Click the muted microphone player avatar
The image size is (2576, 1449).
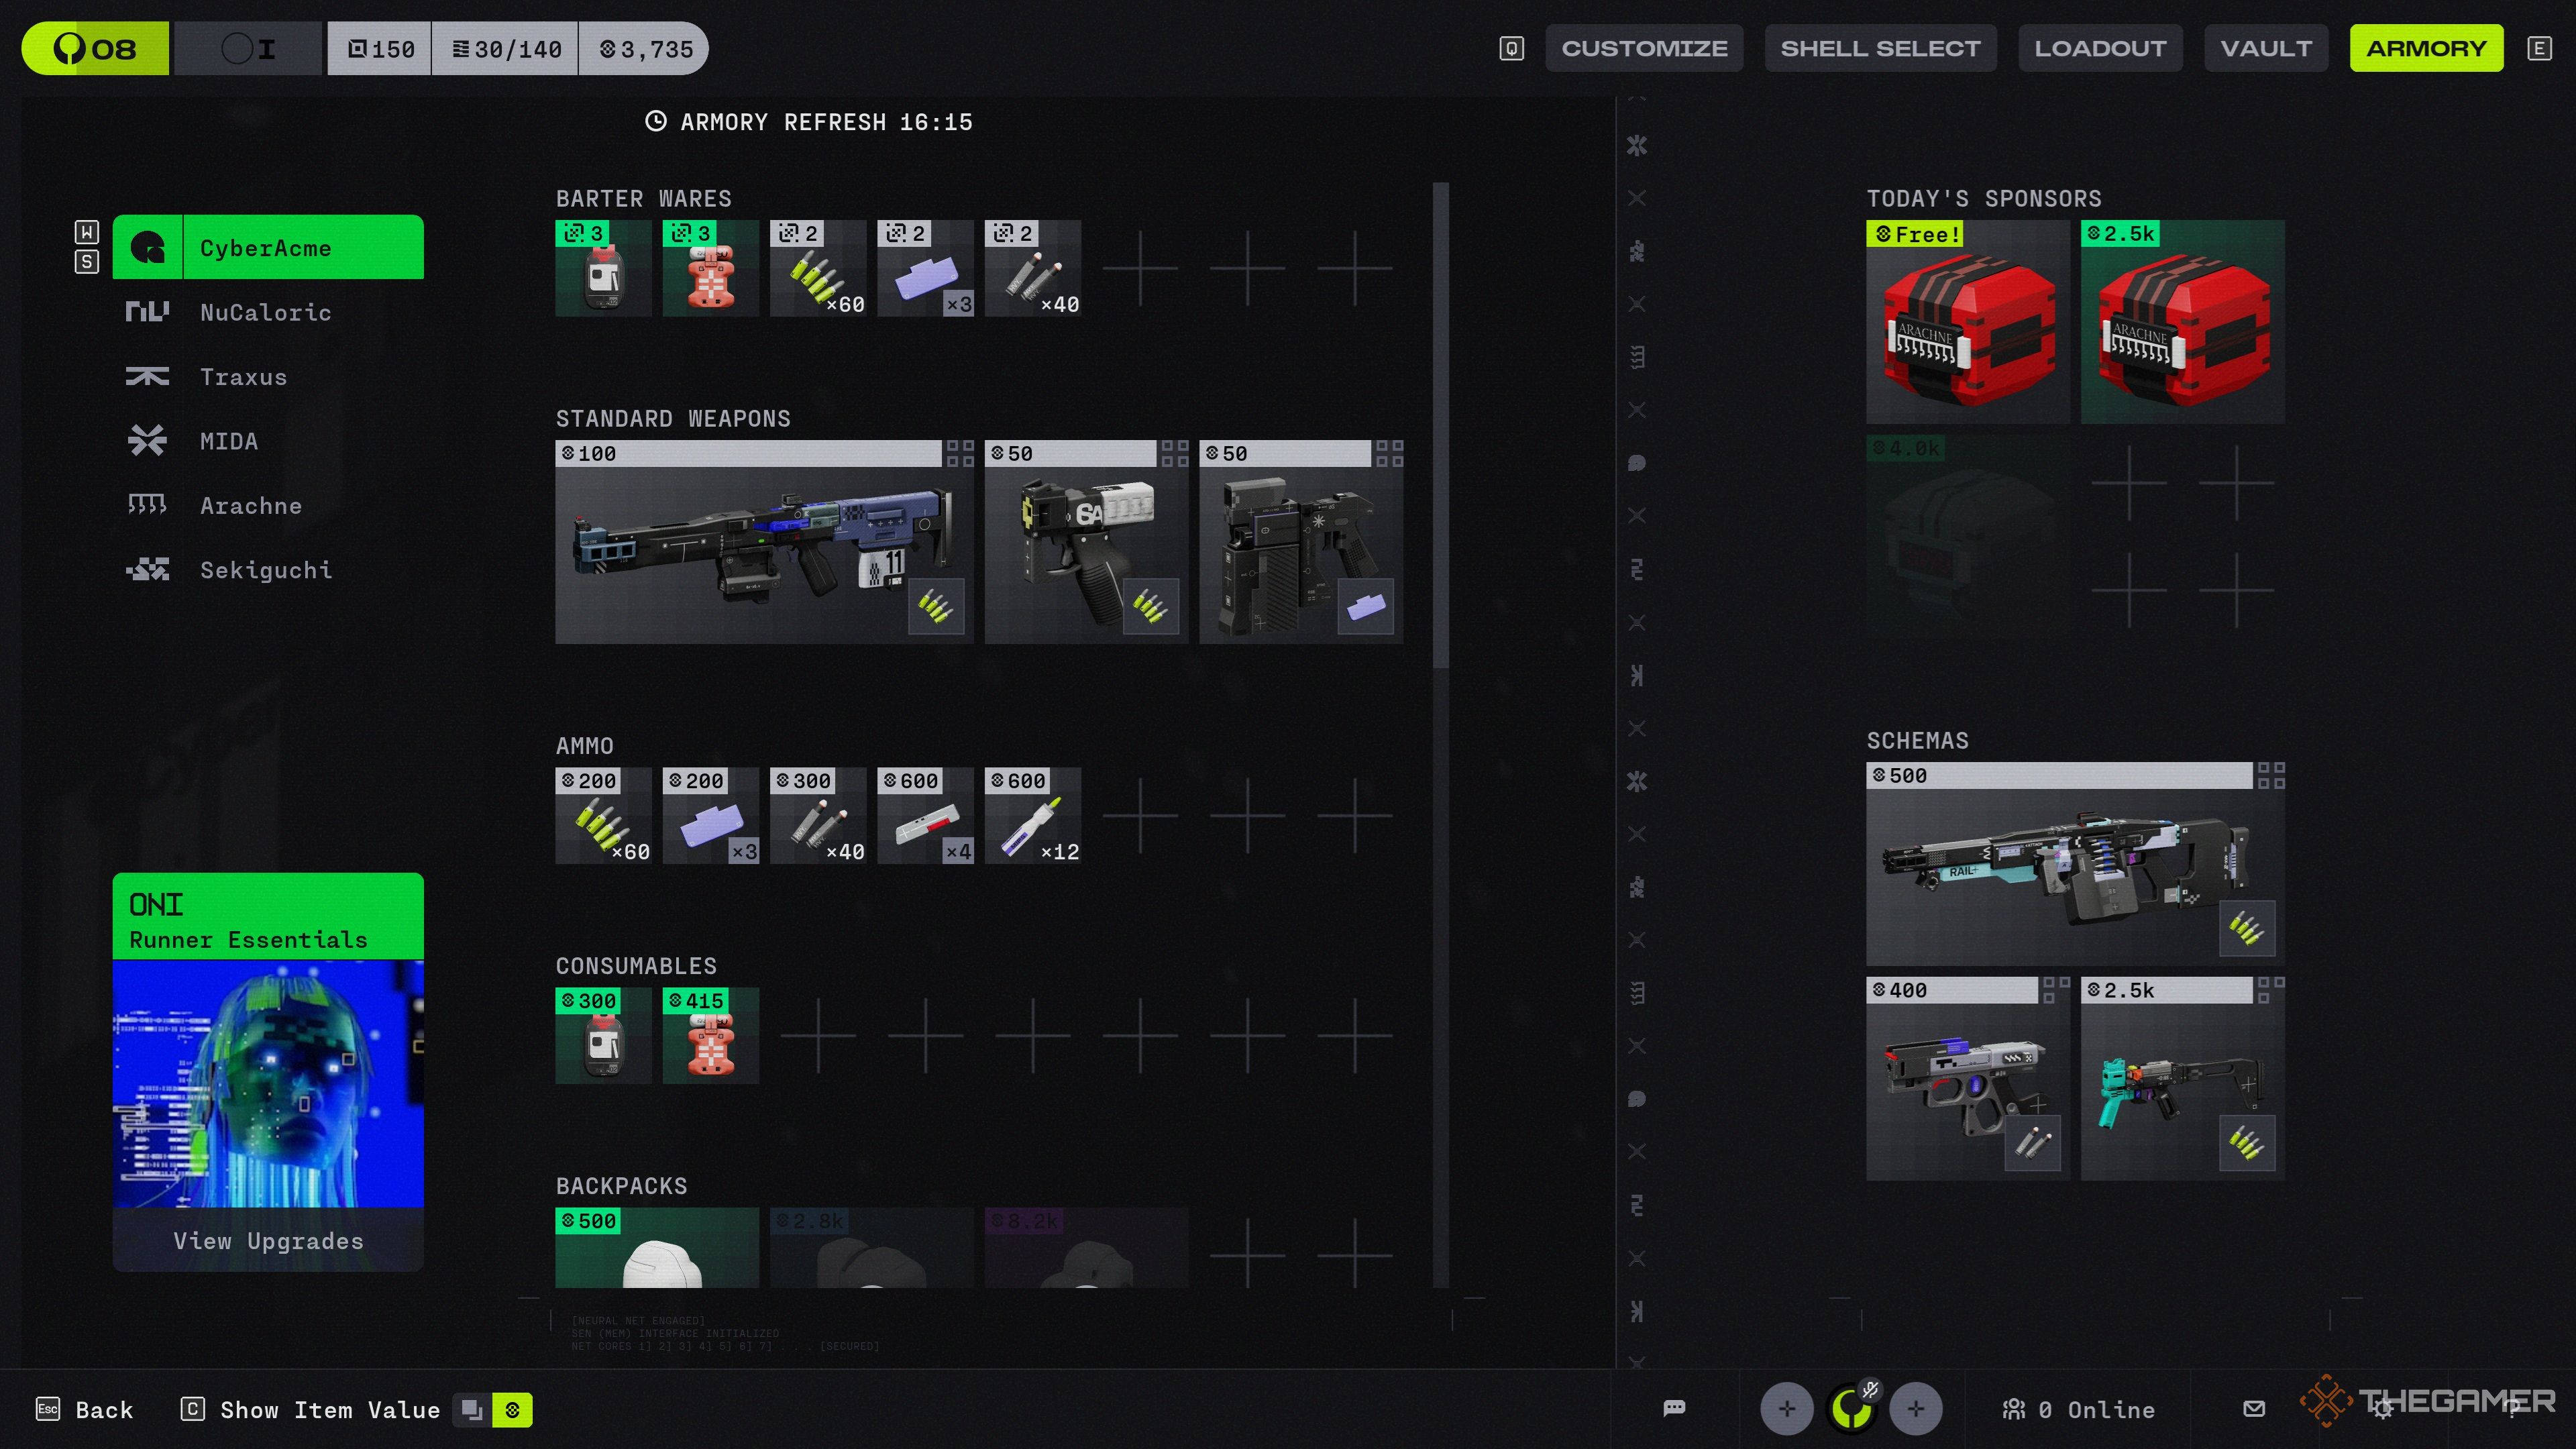click(1852, 1409)
